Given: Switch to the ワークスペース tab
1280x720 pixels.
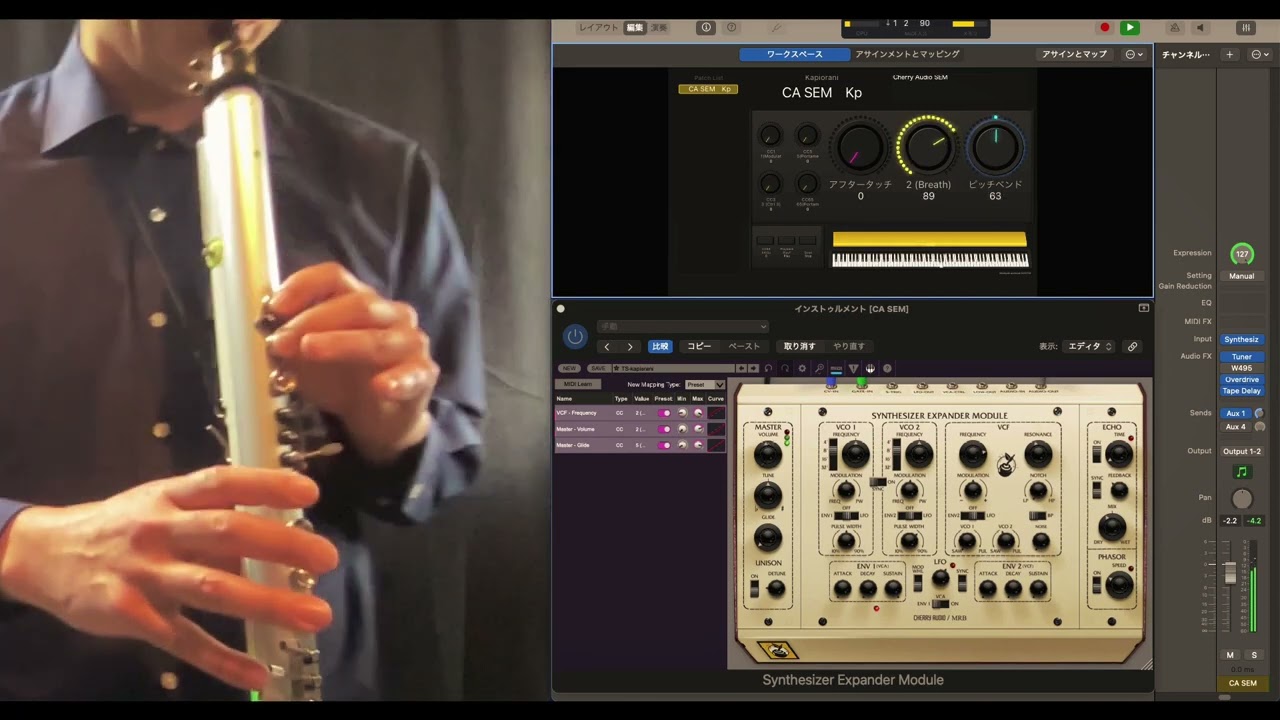Looking at the screenshot, I should coord(795,54).
